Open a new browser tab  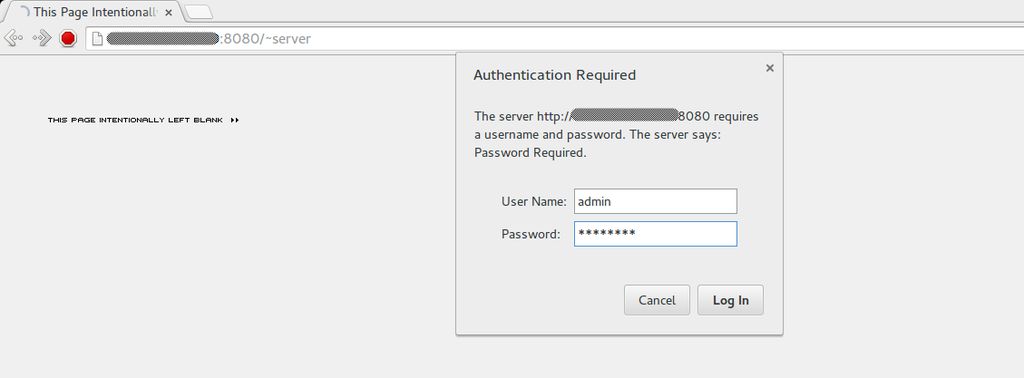point(199,12)
